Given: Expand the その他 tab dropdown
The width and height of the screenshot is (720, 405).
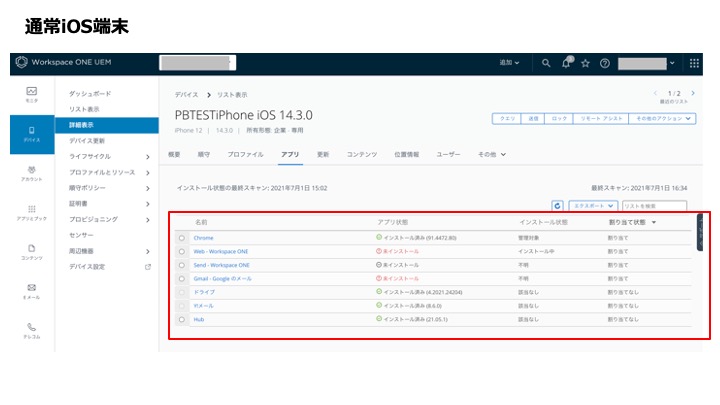Looking at the screenshot, I should tap(492, 154).
